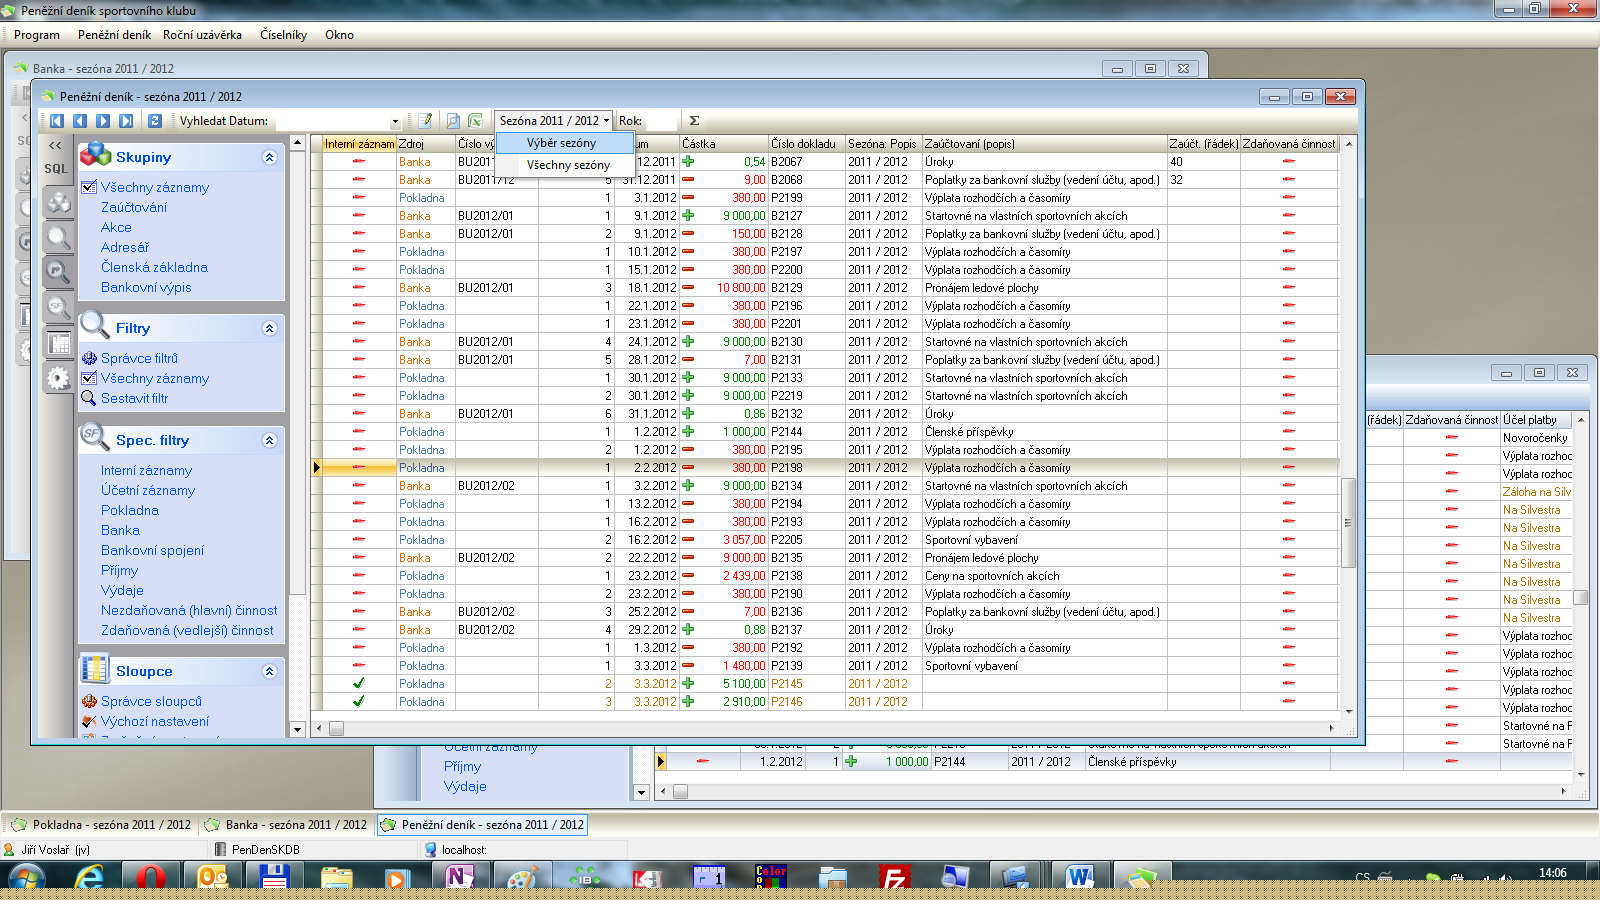Click the sum sigma icon

[694, 121]
